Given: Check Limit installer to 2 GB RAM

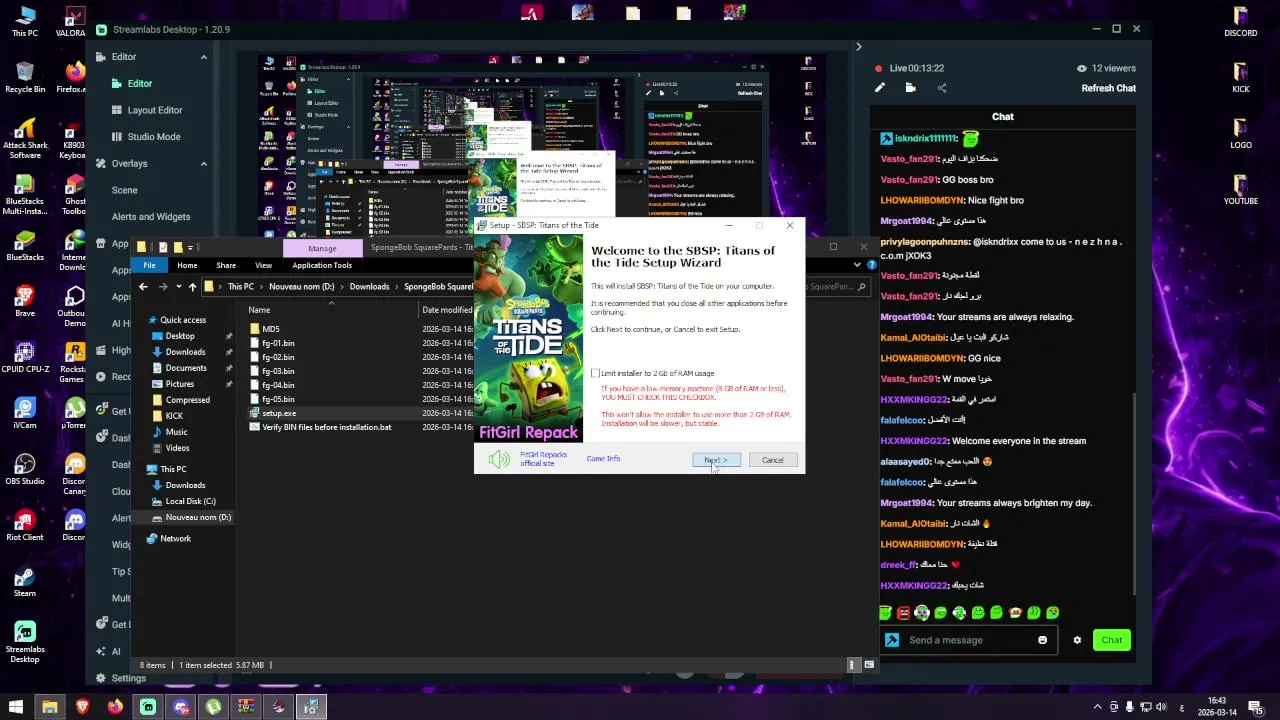Looking at the screenshot, I should [596, 373].
